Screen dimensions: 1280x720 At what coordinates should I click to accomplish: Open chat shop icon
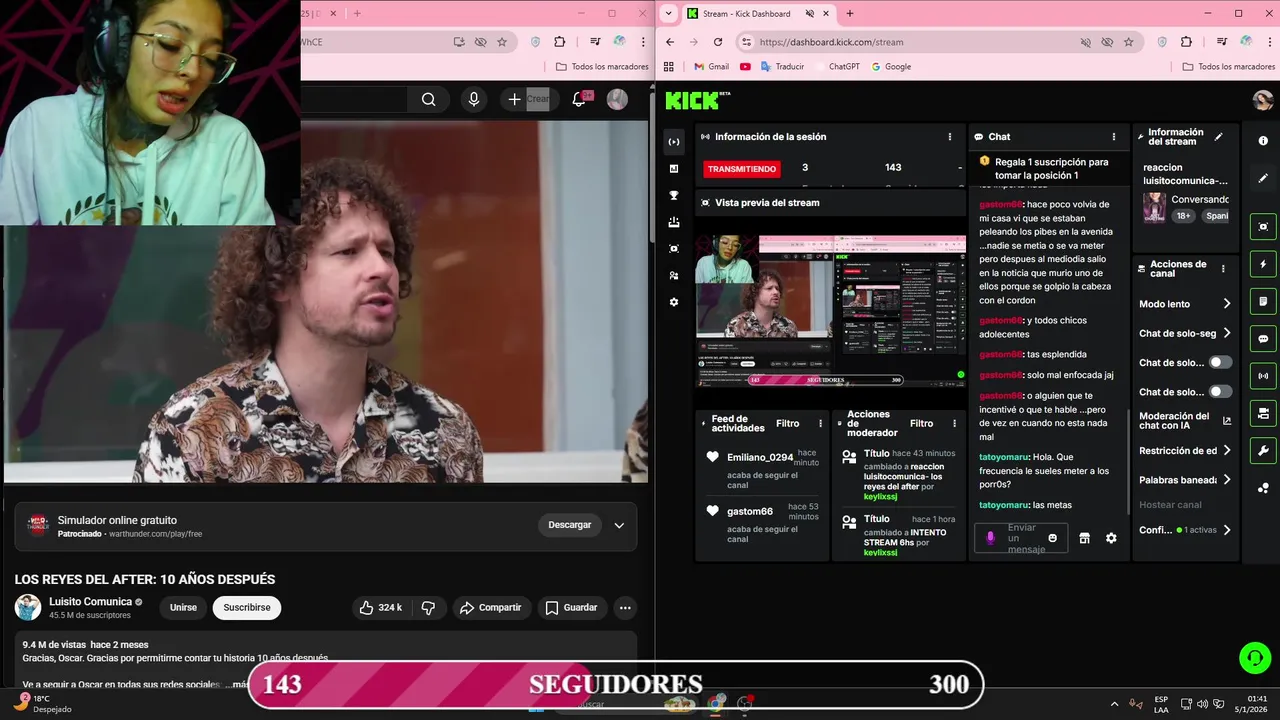1084,538
